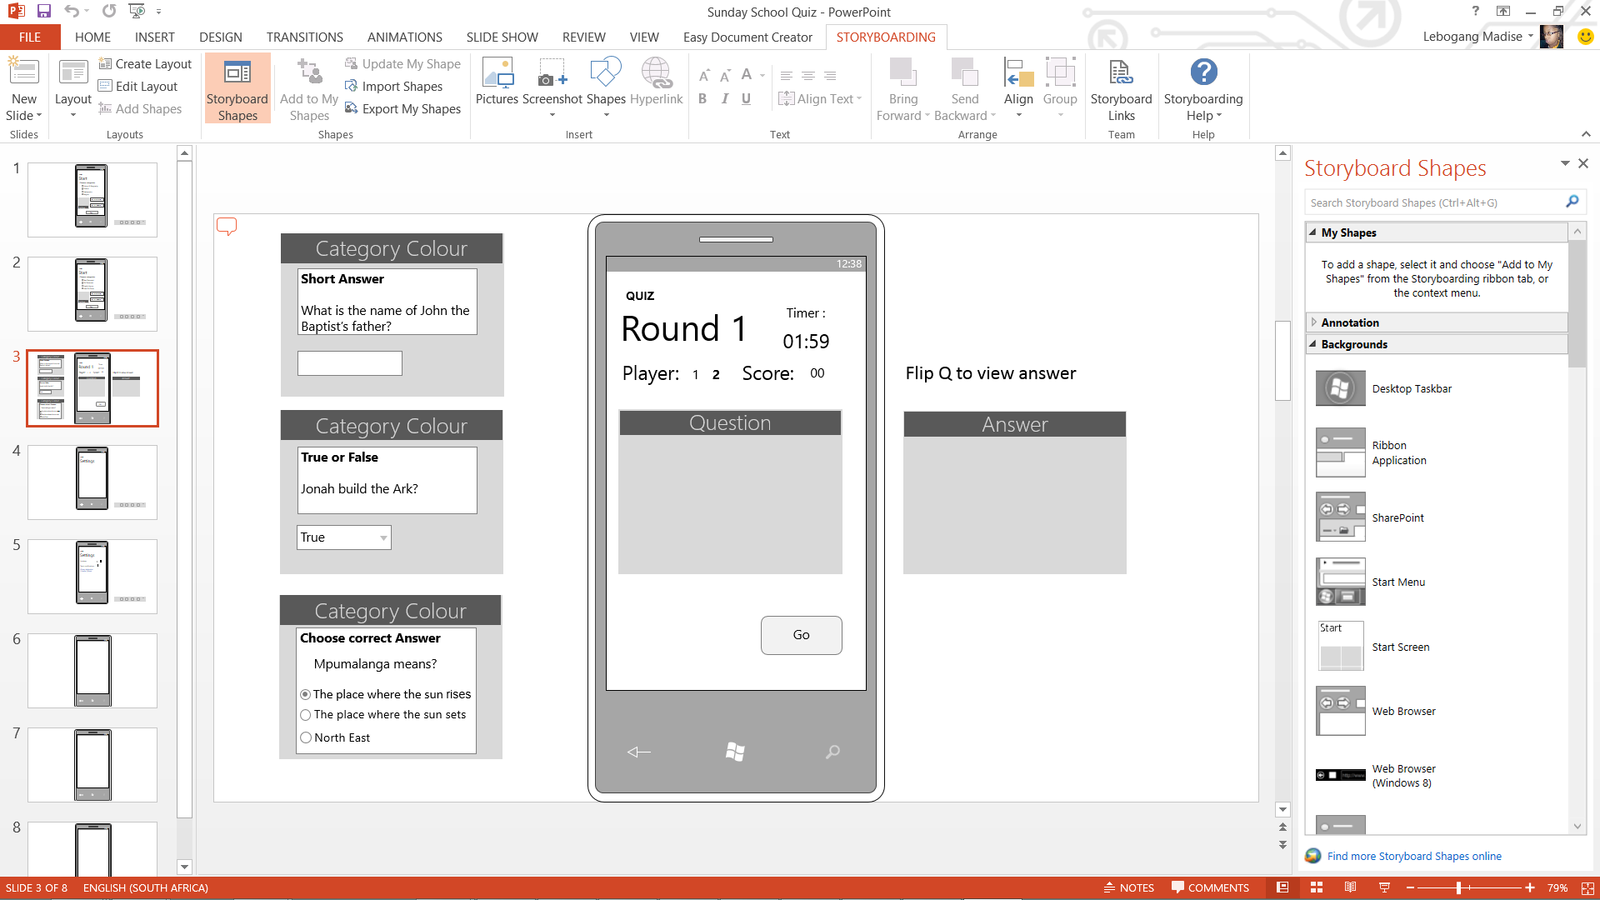Open the ANIMATIONS ribbon tab
This screenshot has width=1600, height=900.
(x=404, y=37)
